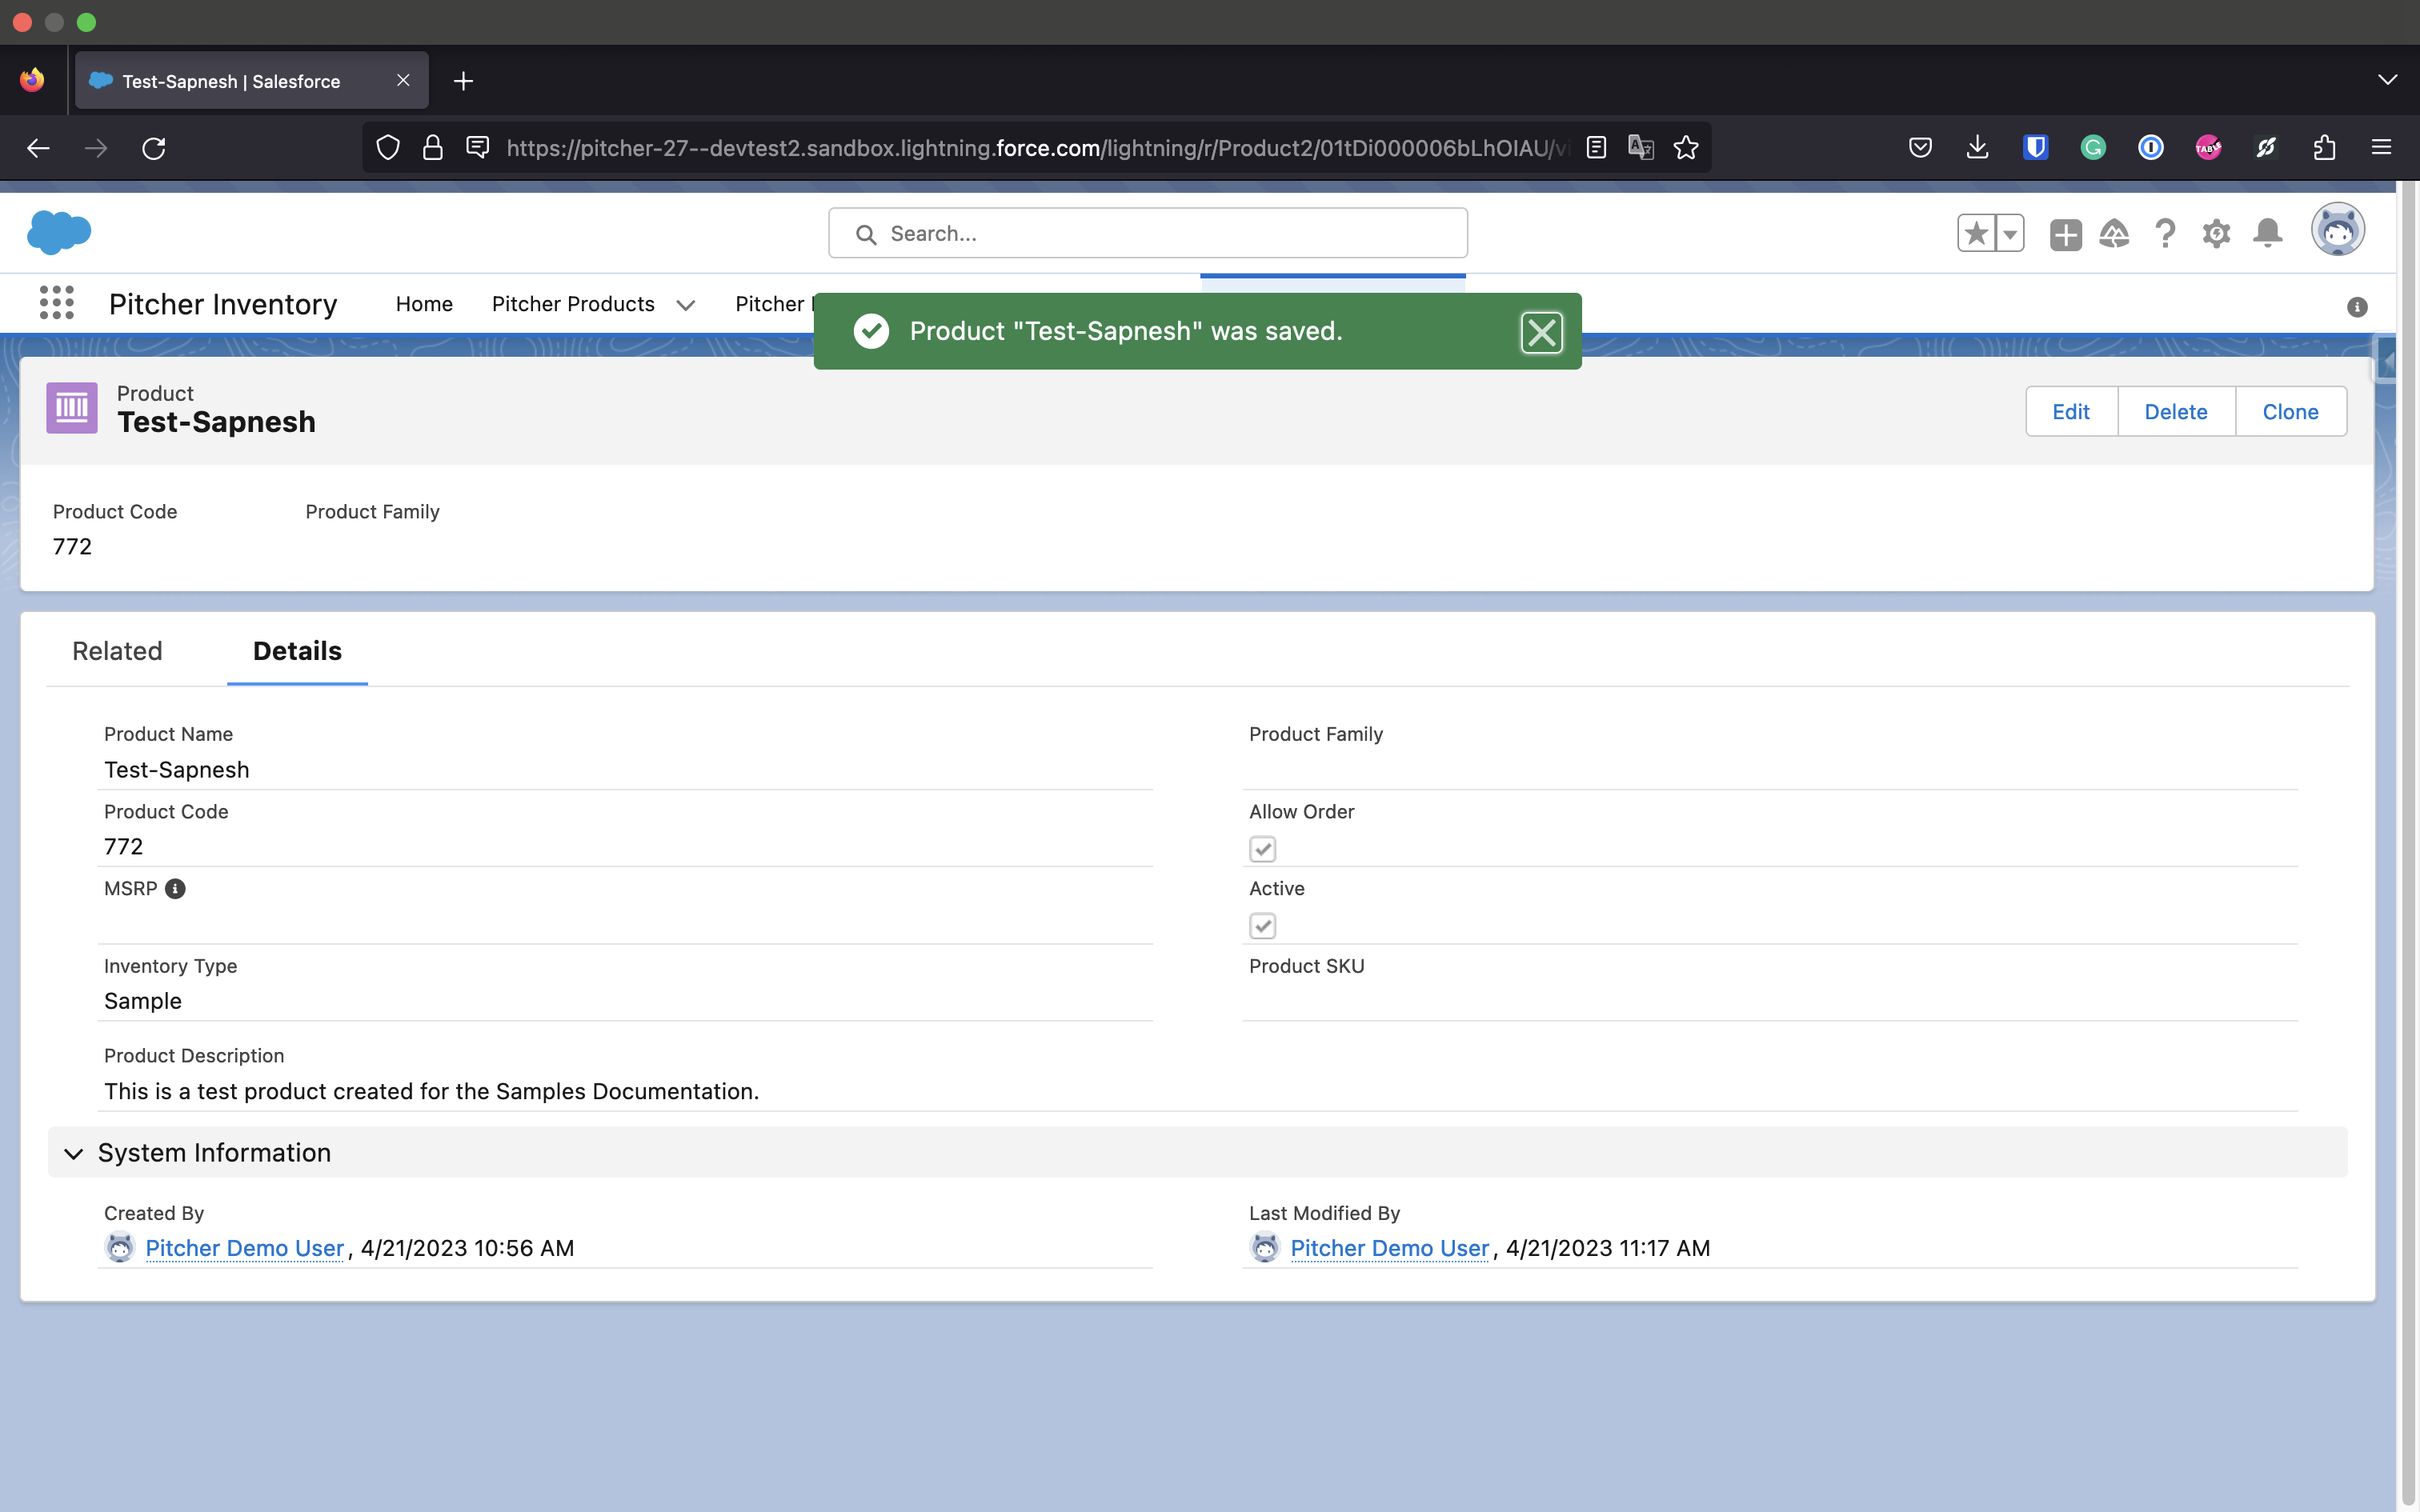Click the MSRP info tooltip icon
Image resolution: width=2420 pixels, height=1512 pixels.
(x=175, y=889)
